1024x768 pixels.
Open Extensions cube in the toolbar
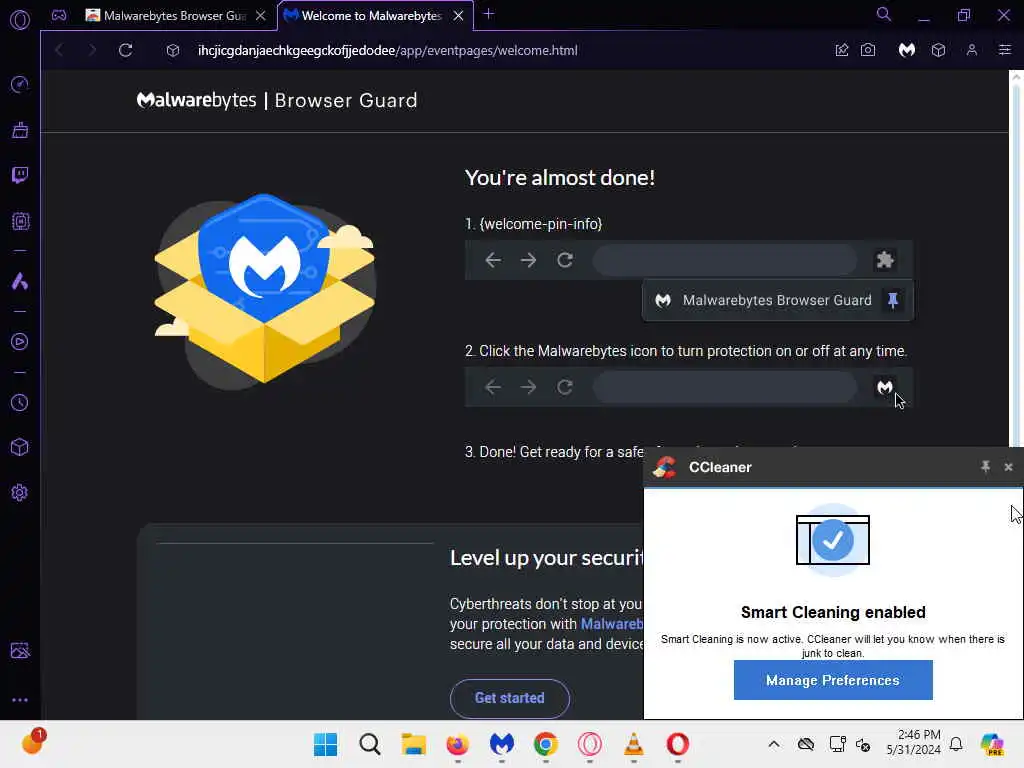point(938,50)
